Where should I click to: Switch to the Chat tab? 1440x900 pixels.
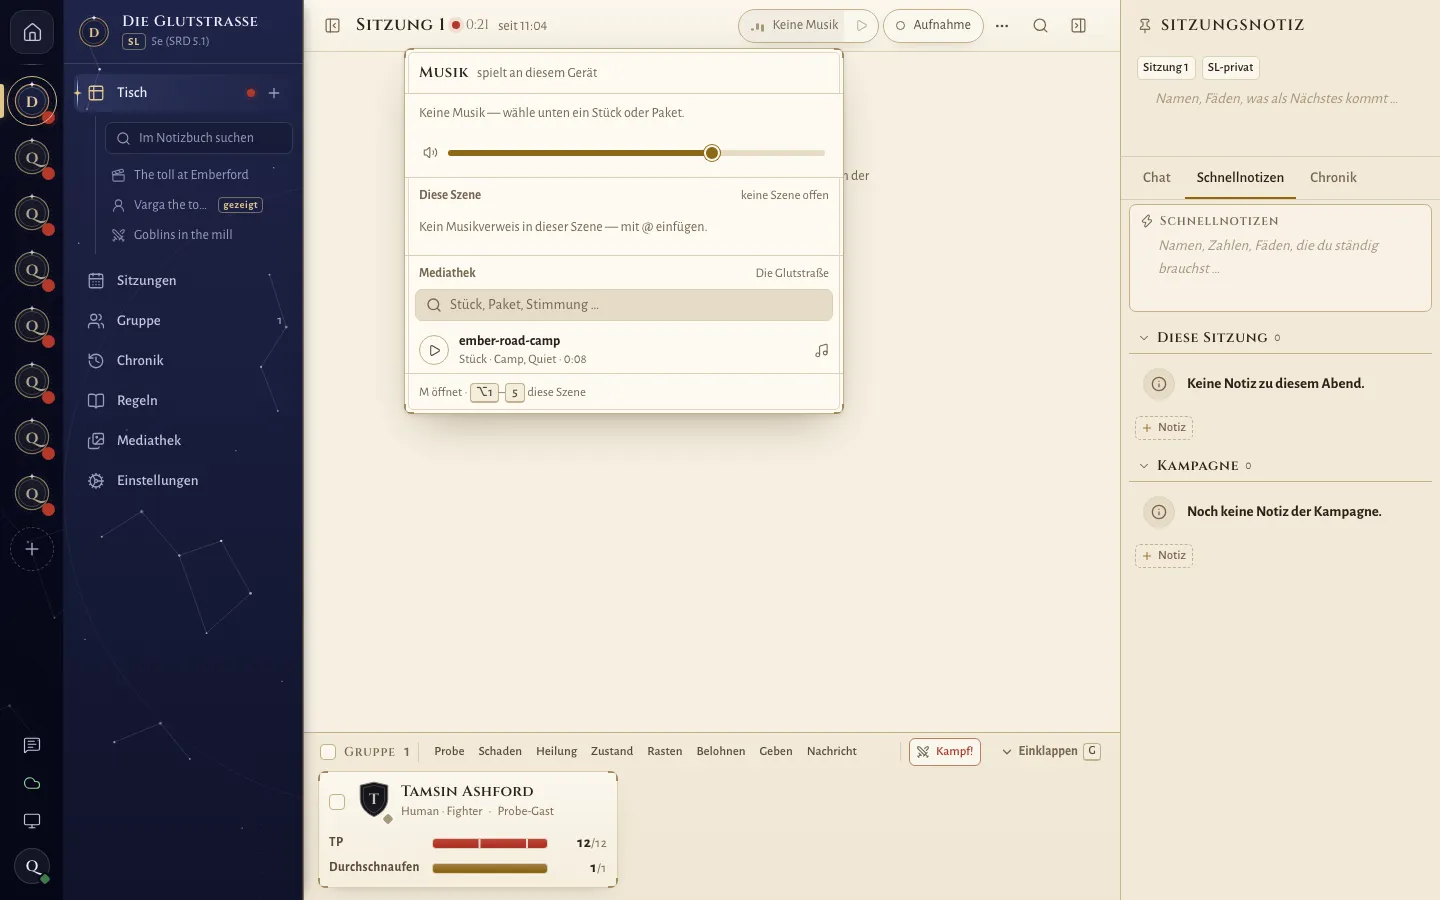[1156, 177]
